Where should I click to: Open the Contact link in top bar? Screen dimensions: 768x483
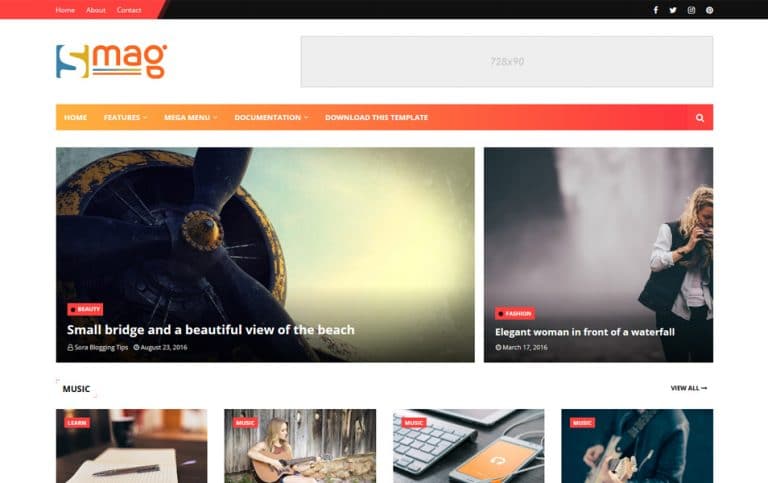point(129,10)
